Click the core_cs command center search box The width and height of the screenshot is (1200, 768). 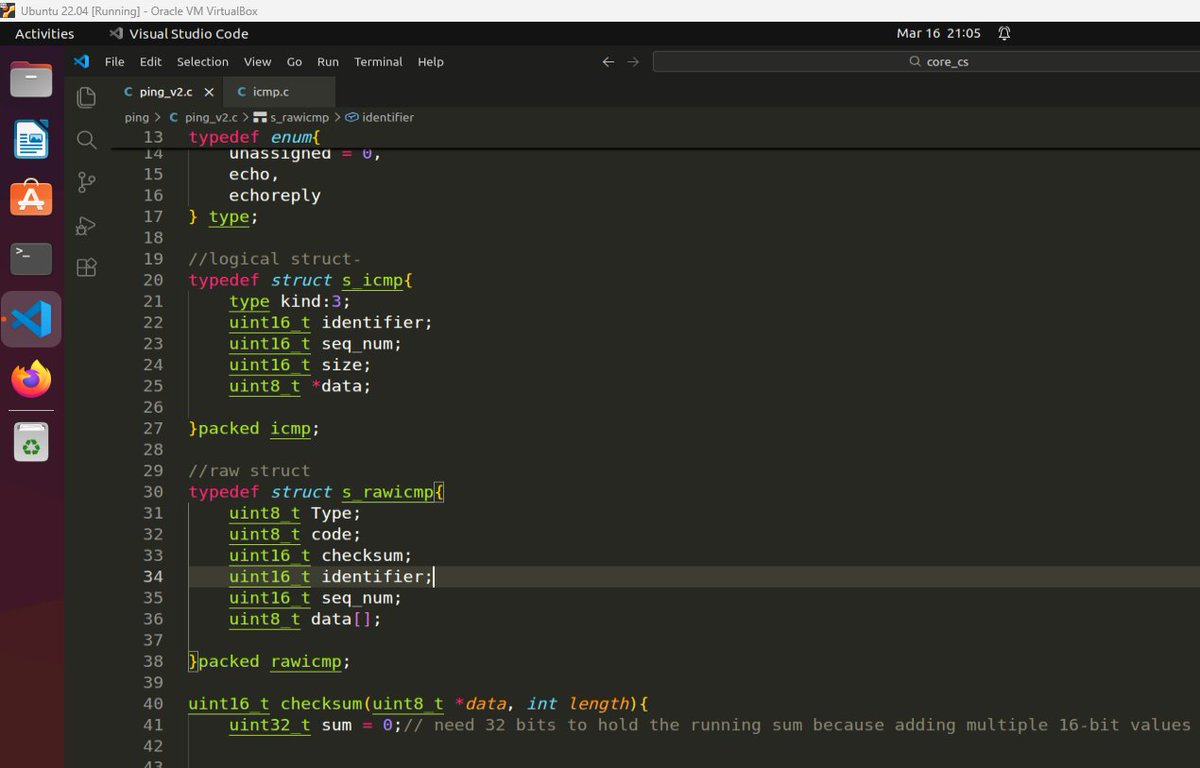[926, 61]
